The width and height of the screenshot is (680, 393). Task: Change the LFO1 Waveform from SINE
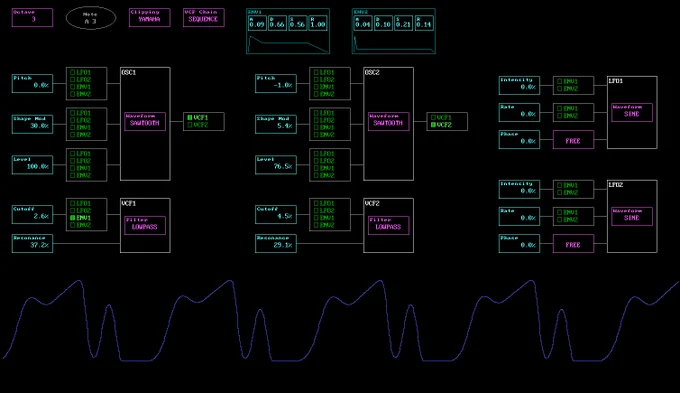coord(632,112)
